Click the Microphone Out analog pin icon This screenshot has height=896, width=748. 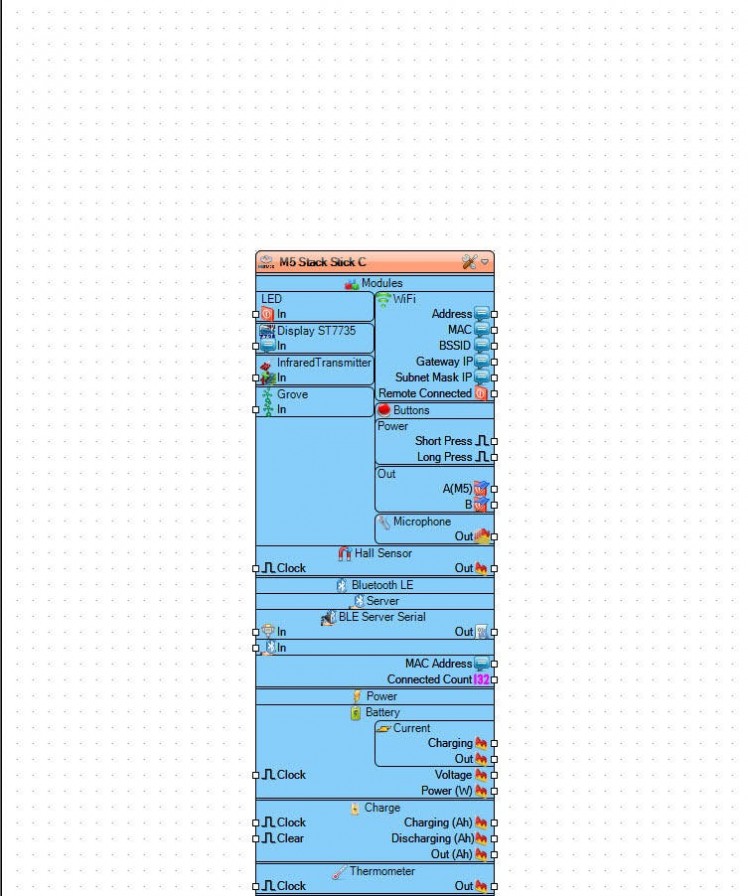(x=482, y=536)
